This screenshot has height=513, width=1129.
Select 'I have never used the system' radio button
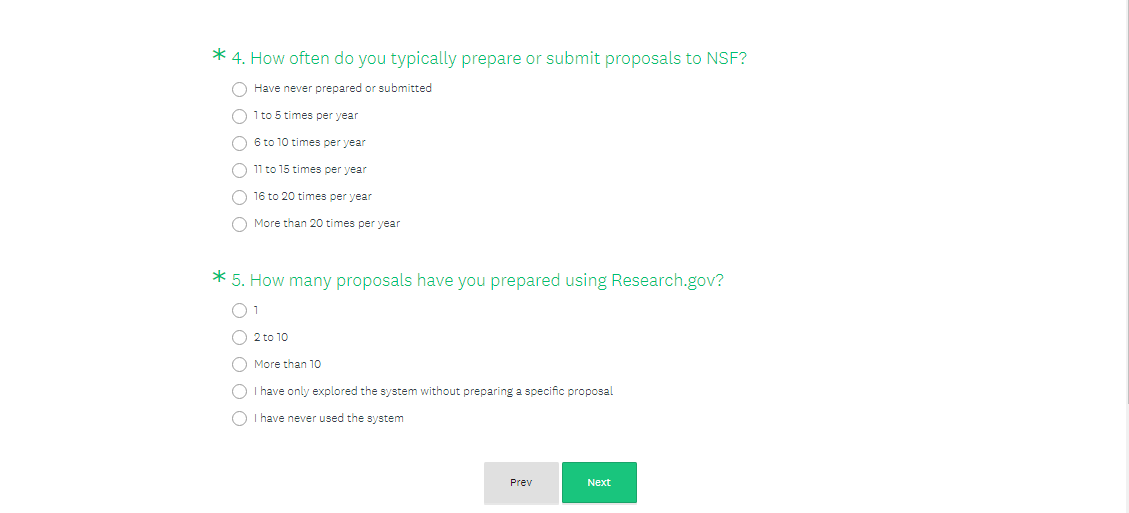click(239, 419)
